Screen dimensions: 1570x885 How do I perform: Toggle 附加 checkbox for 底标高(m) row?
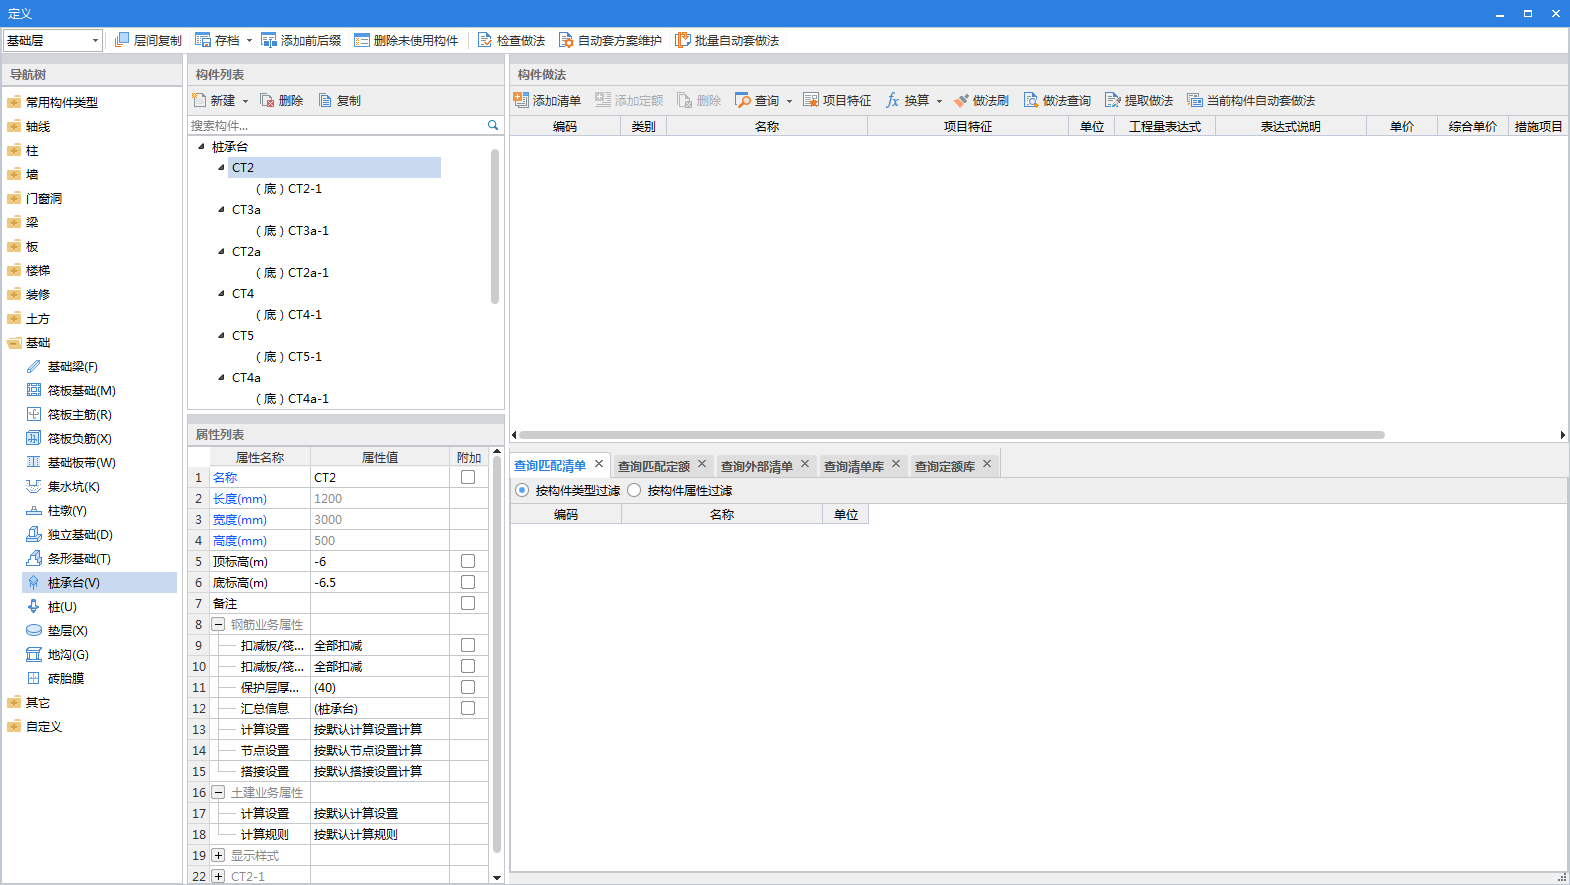point(468,582)
